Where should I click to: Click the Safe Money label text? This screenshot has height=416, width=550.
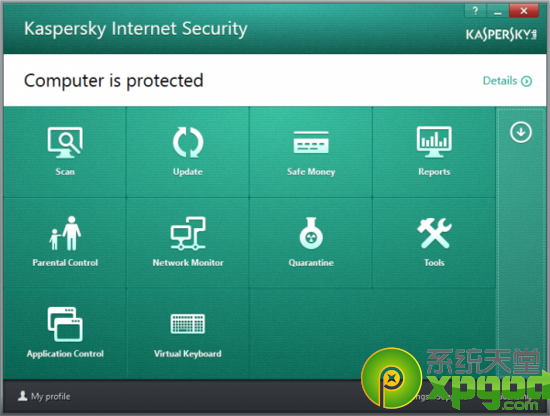tap(311, 172)
